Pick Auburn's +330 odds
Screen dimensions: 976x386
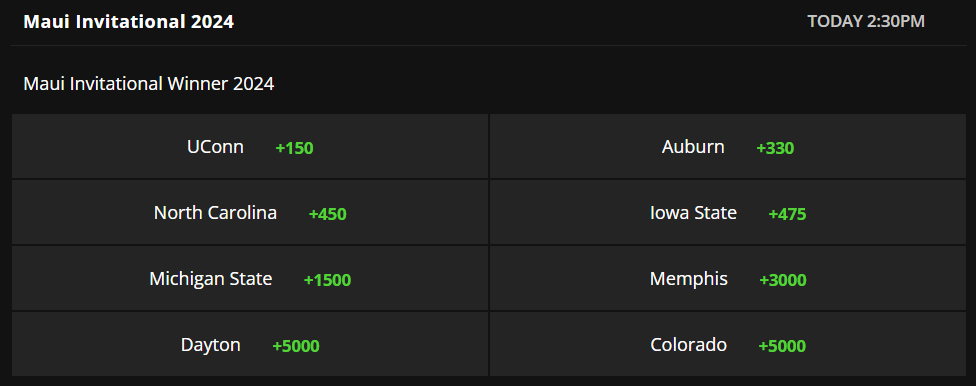[775, 148]
